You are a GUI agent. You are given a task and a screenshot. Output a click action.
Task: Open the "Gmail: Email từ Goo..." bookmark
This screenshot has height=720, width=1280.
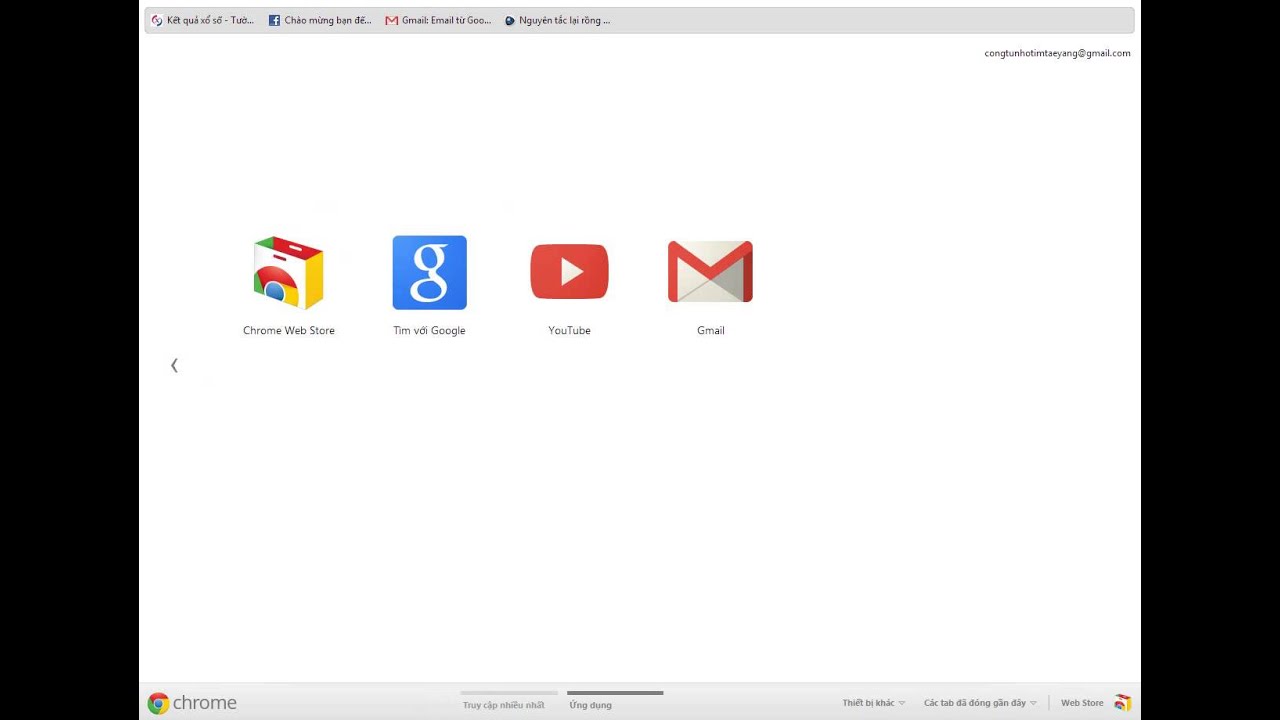438,20
